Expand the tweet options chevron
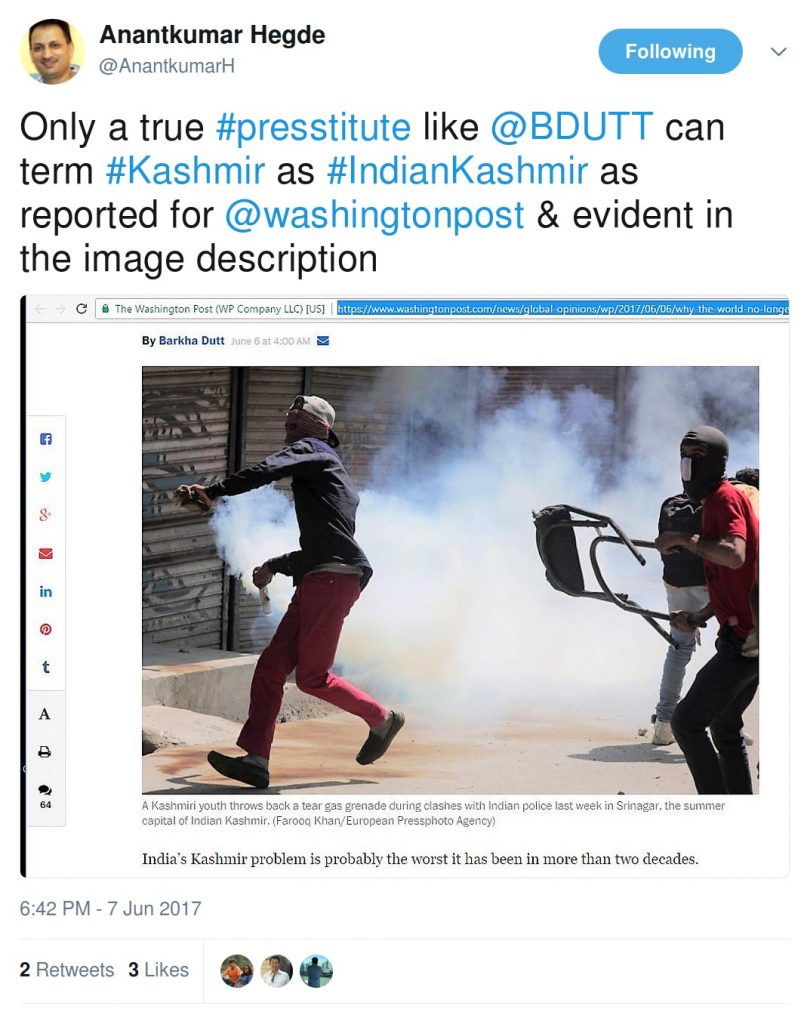The width and height of the screenshot is (804, 1024). [779, 52]
